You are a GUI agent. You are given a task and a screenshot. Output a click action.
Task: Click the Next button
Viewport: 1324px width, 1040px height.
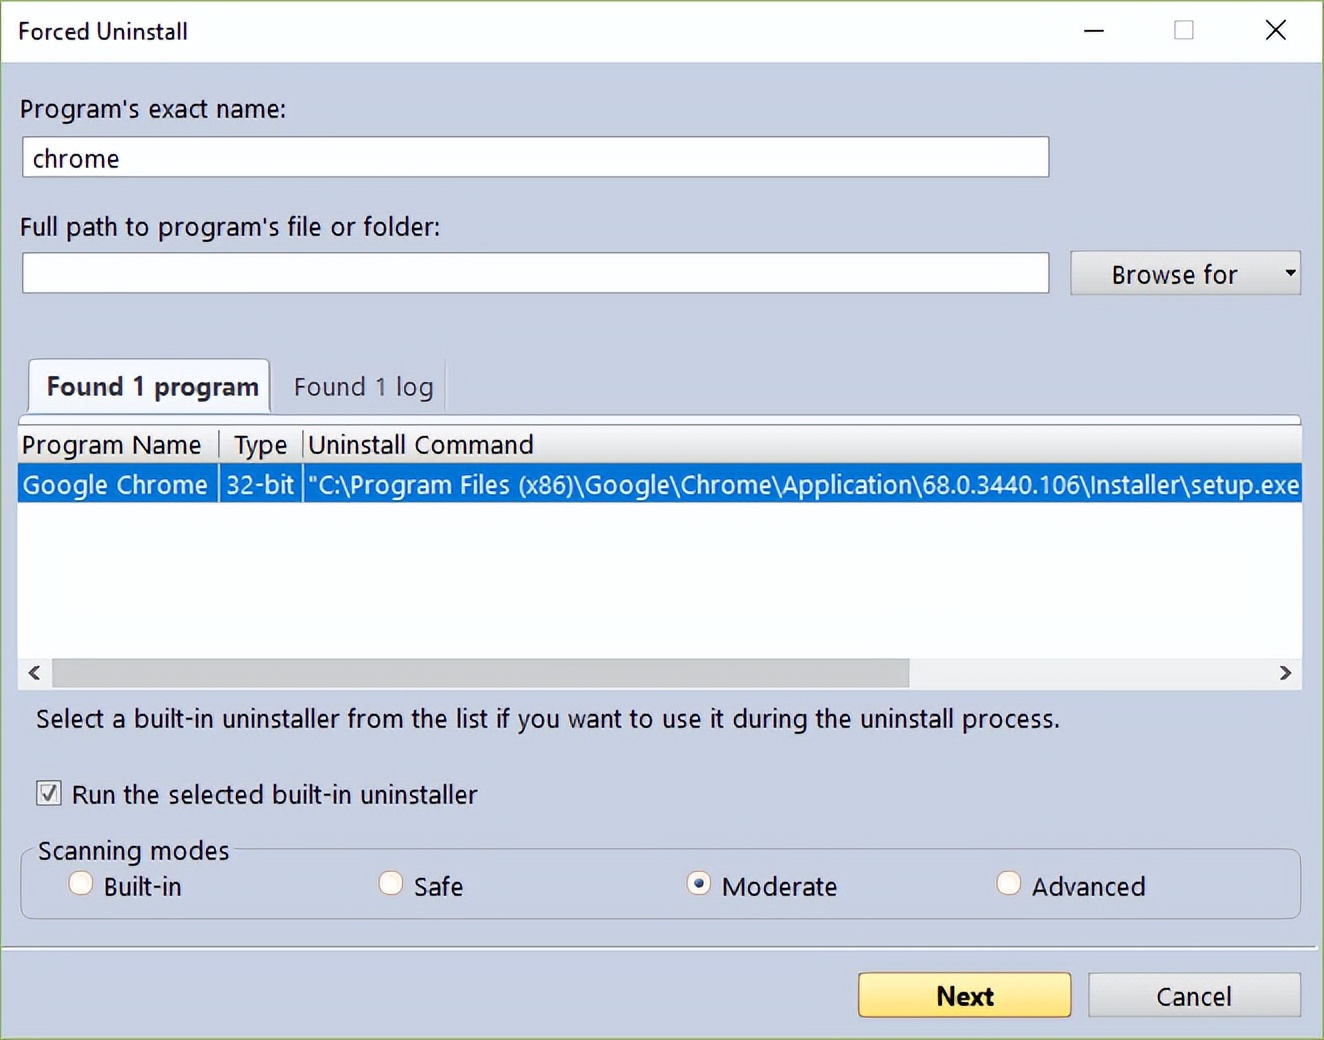click(x=963, y=995)
